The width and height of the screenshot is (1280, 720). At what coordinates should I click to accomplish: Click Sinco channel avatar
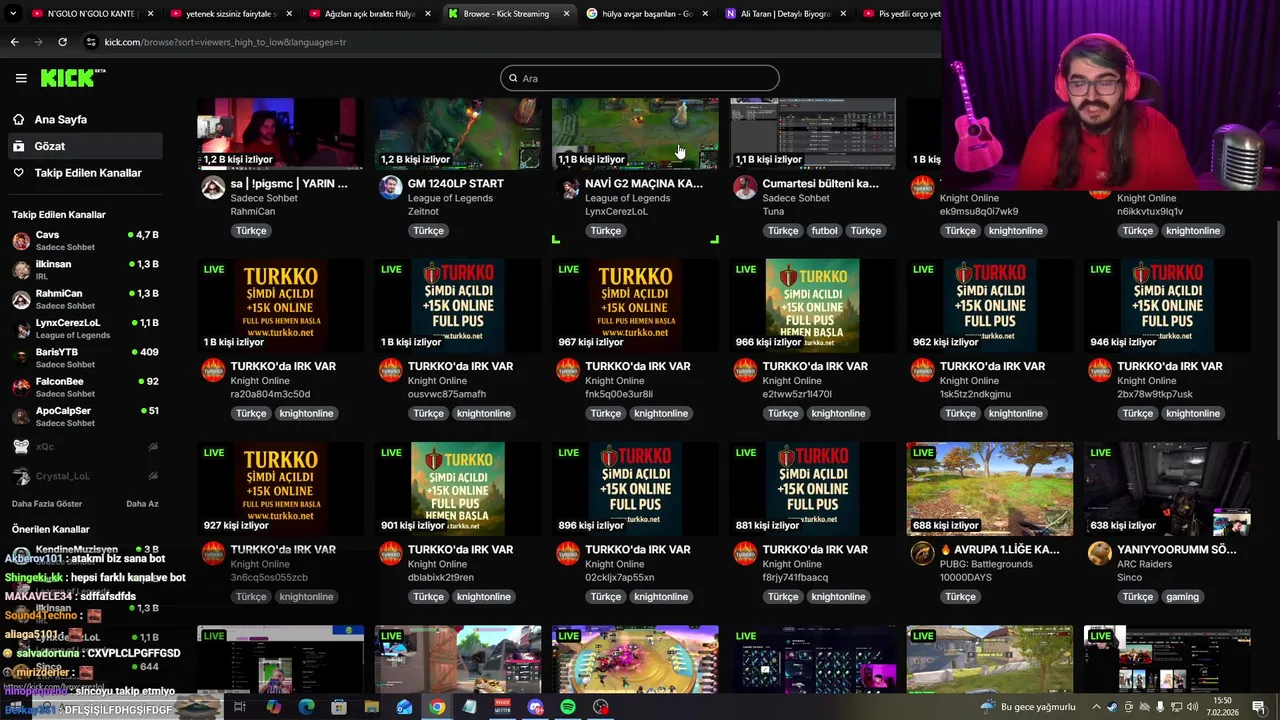[x=1100, y=554]
